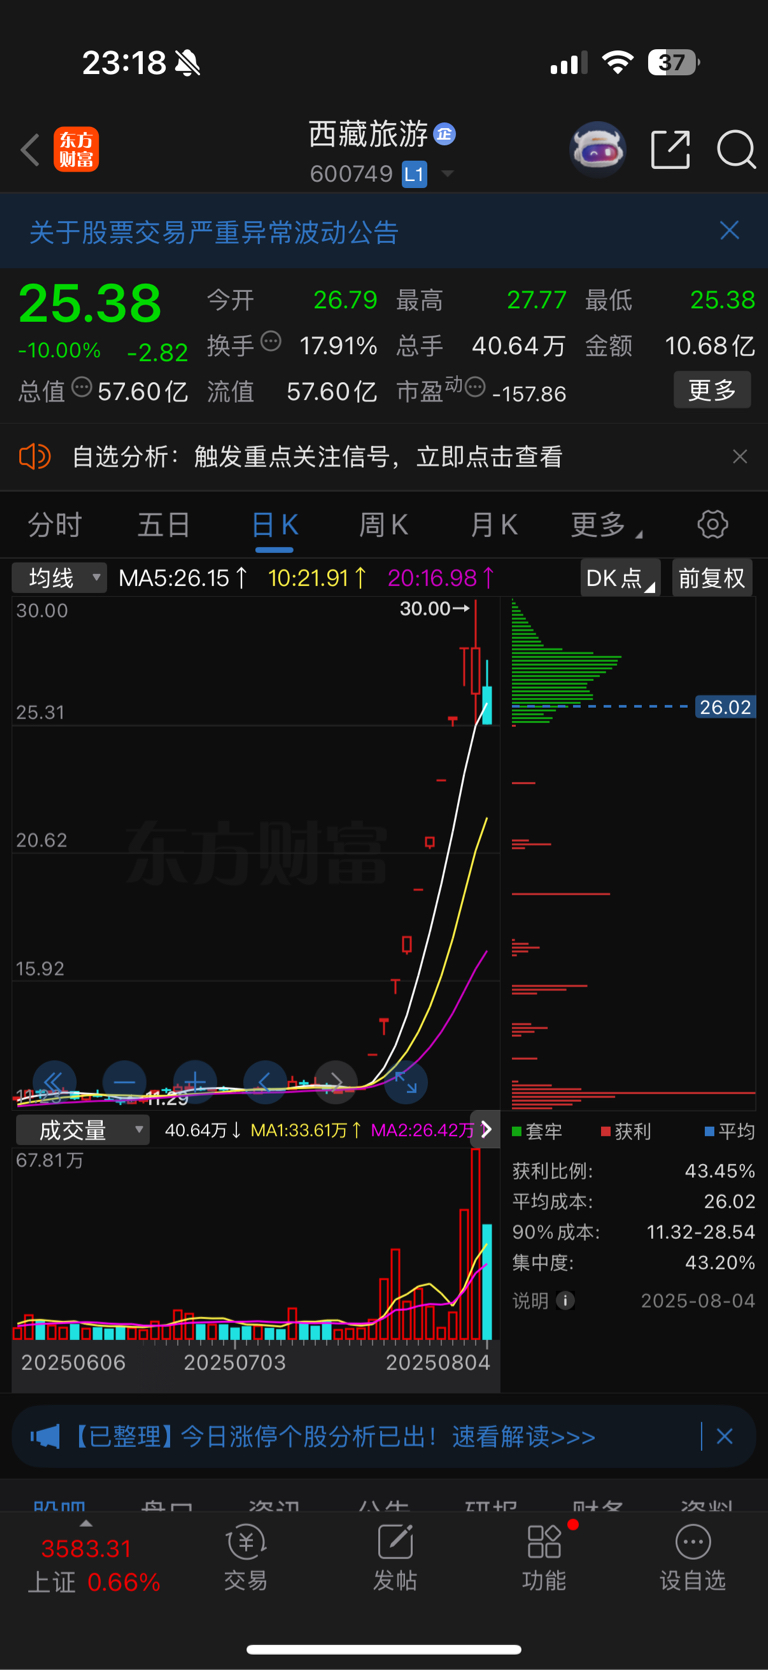This screenshot has width=768, height=1670.
Task: Expand stock code dropdown arrow beside L1
Action: tap(448, 174)
